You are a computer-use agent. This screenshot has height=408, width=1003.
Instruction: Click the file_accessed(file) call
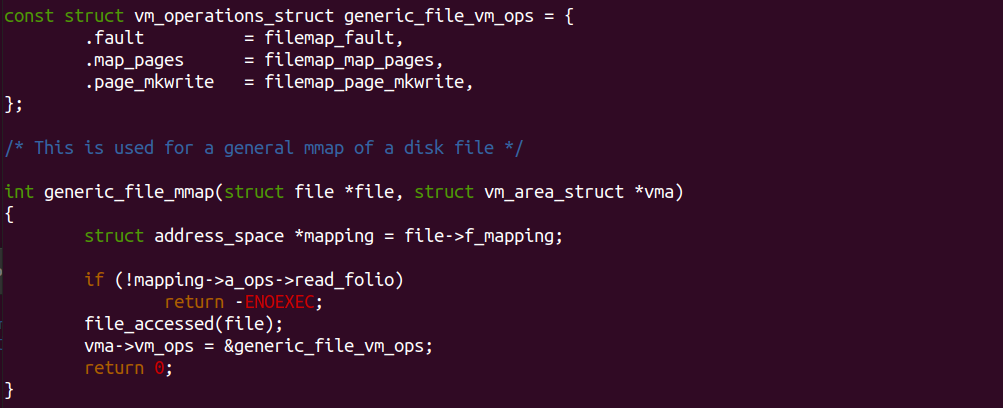click(x=184, y=324)
